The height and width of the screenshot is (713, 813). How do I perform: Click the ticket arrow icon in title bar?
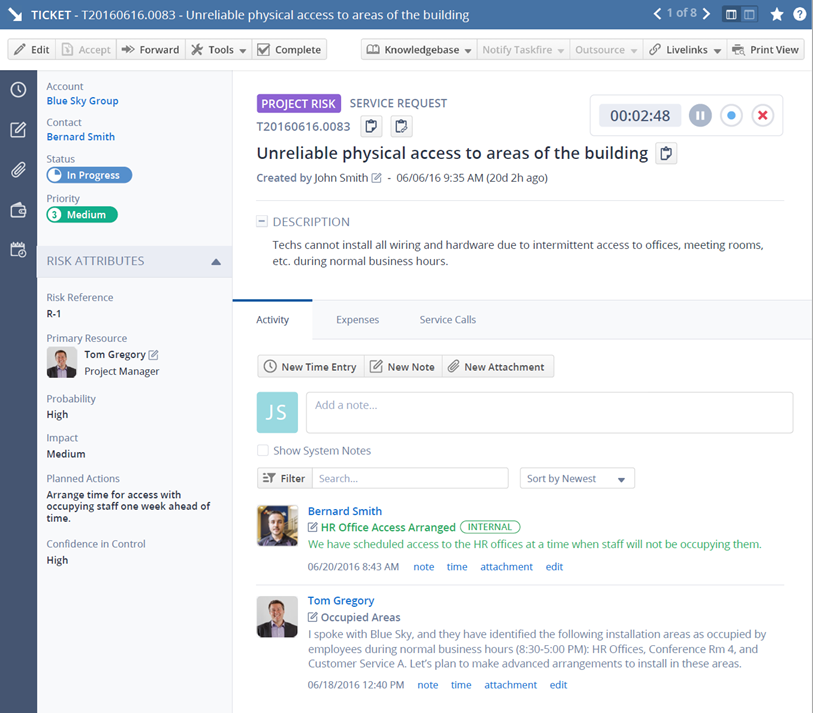pyautogui.click(x=15, y=14)
